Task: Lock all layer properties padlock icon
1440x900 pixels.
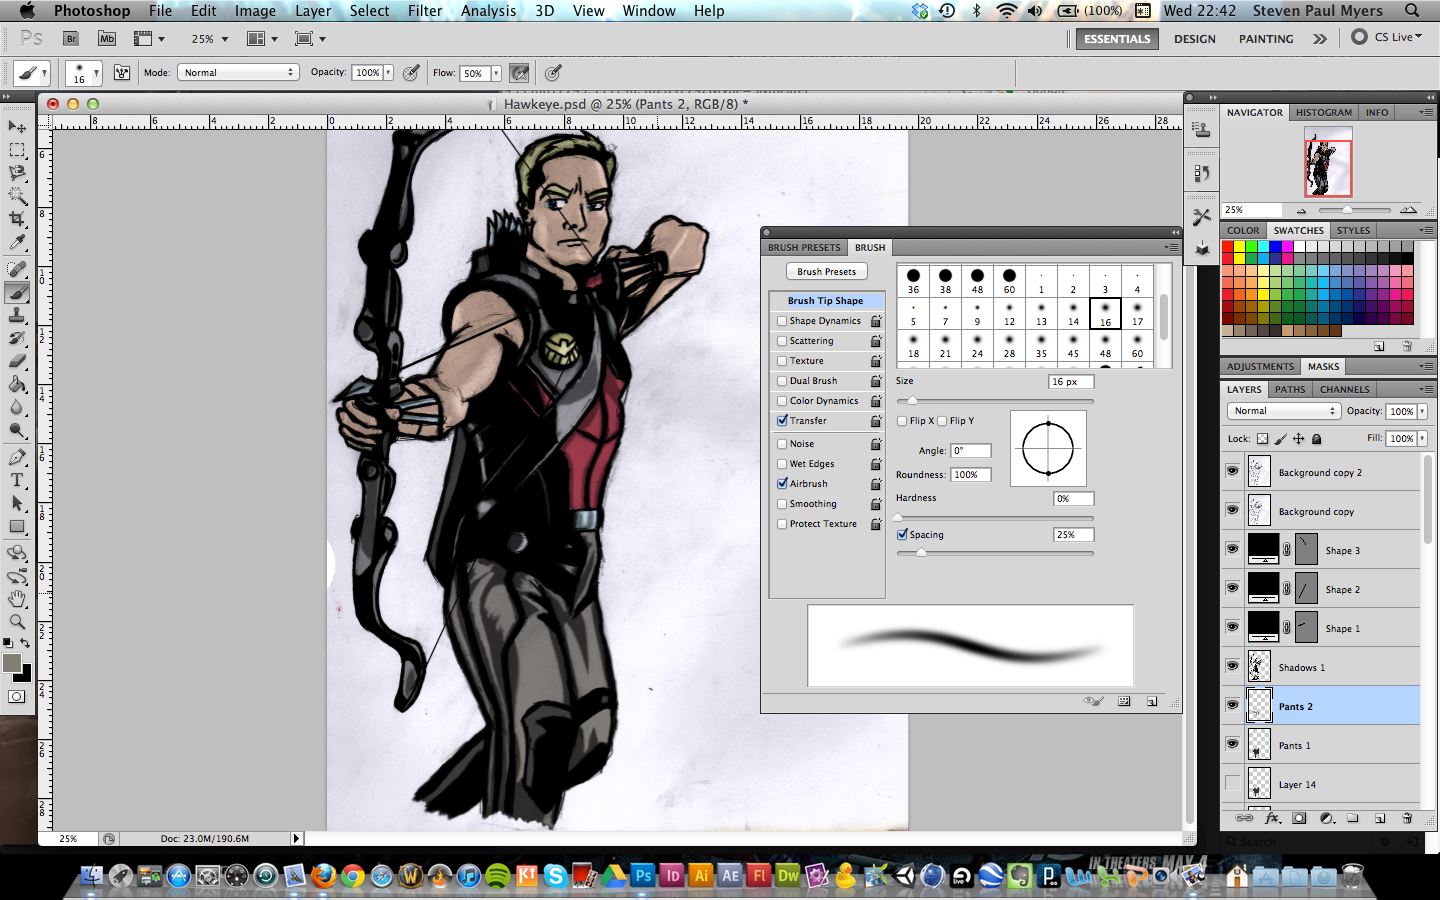Action: (x=1316, y=439)
